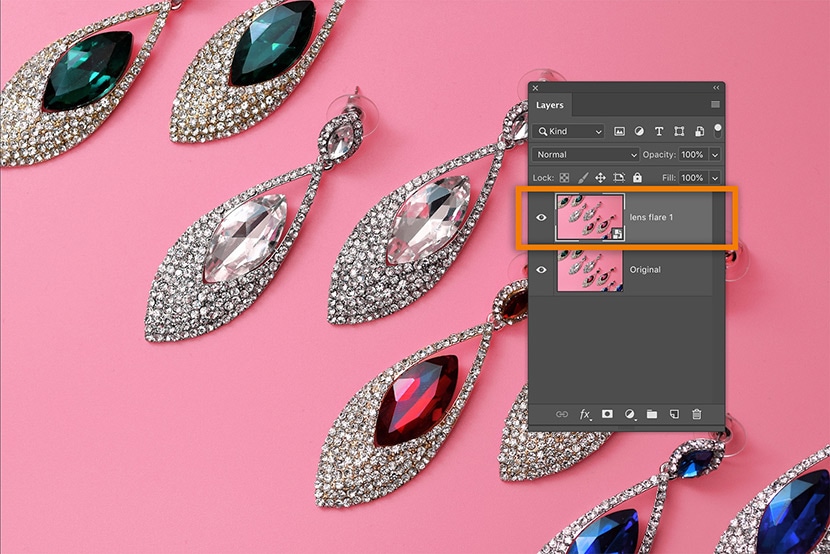The width and height of the screenshot is (830, 554).
Task: Delete layer using the trash icon
Action: 697,414
